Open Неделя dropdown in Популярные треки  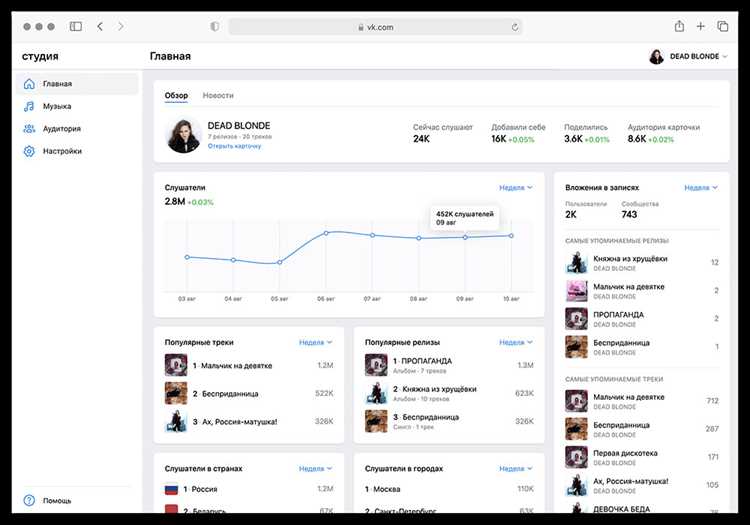point(315,342)
